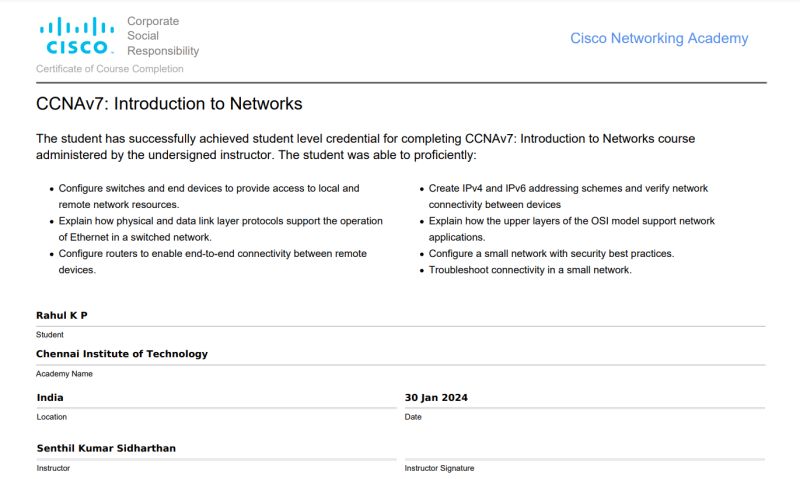Click the security best practices bullet
Screen dimensions: 800x479
click(552, 254)
